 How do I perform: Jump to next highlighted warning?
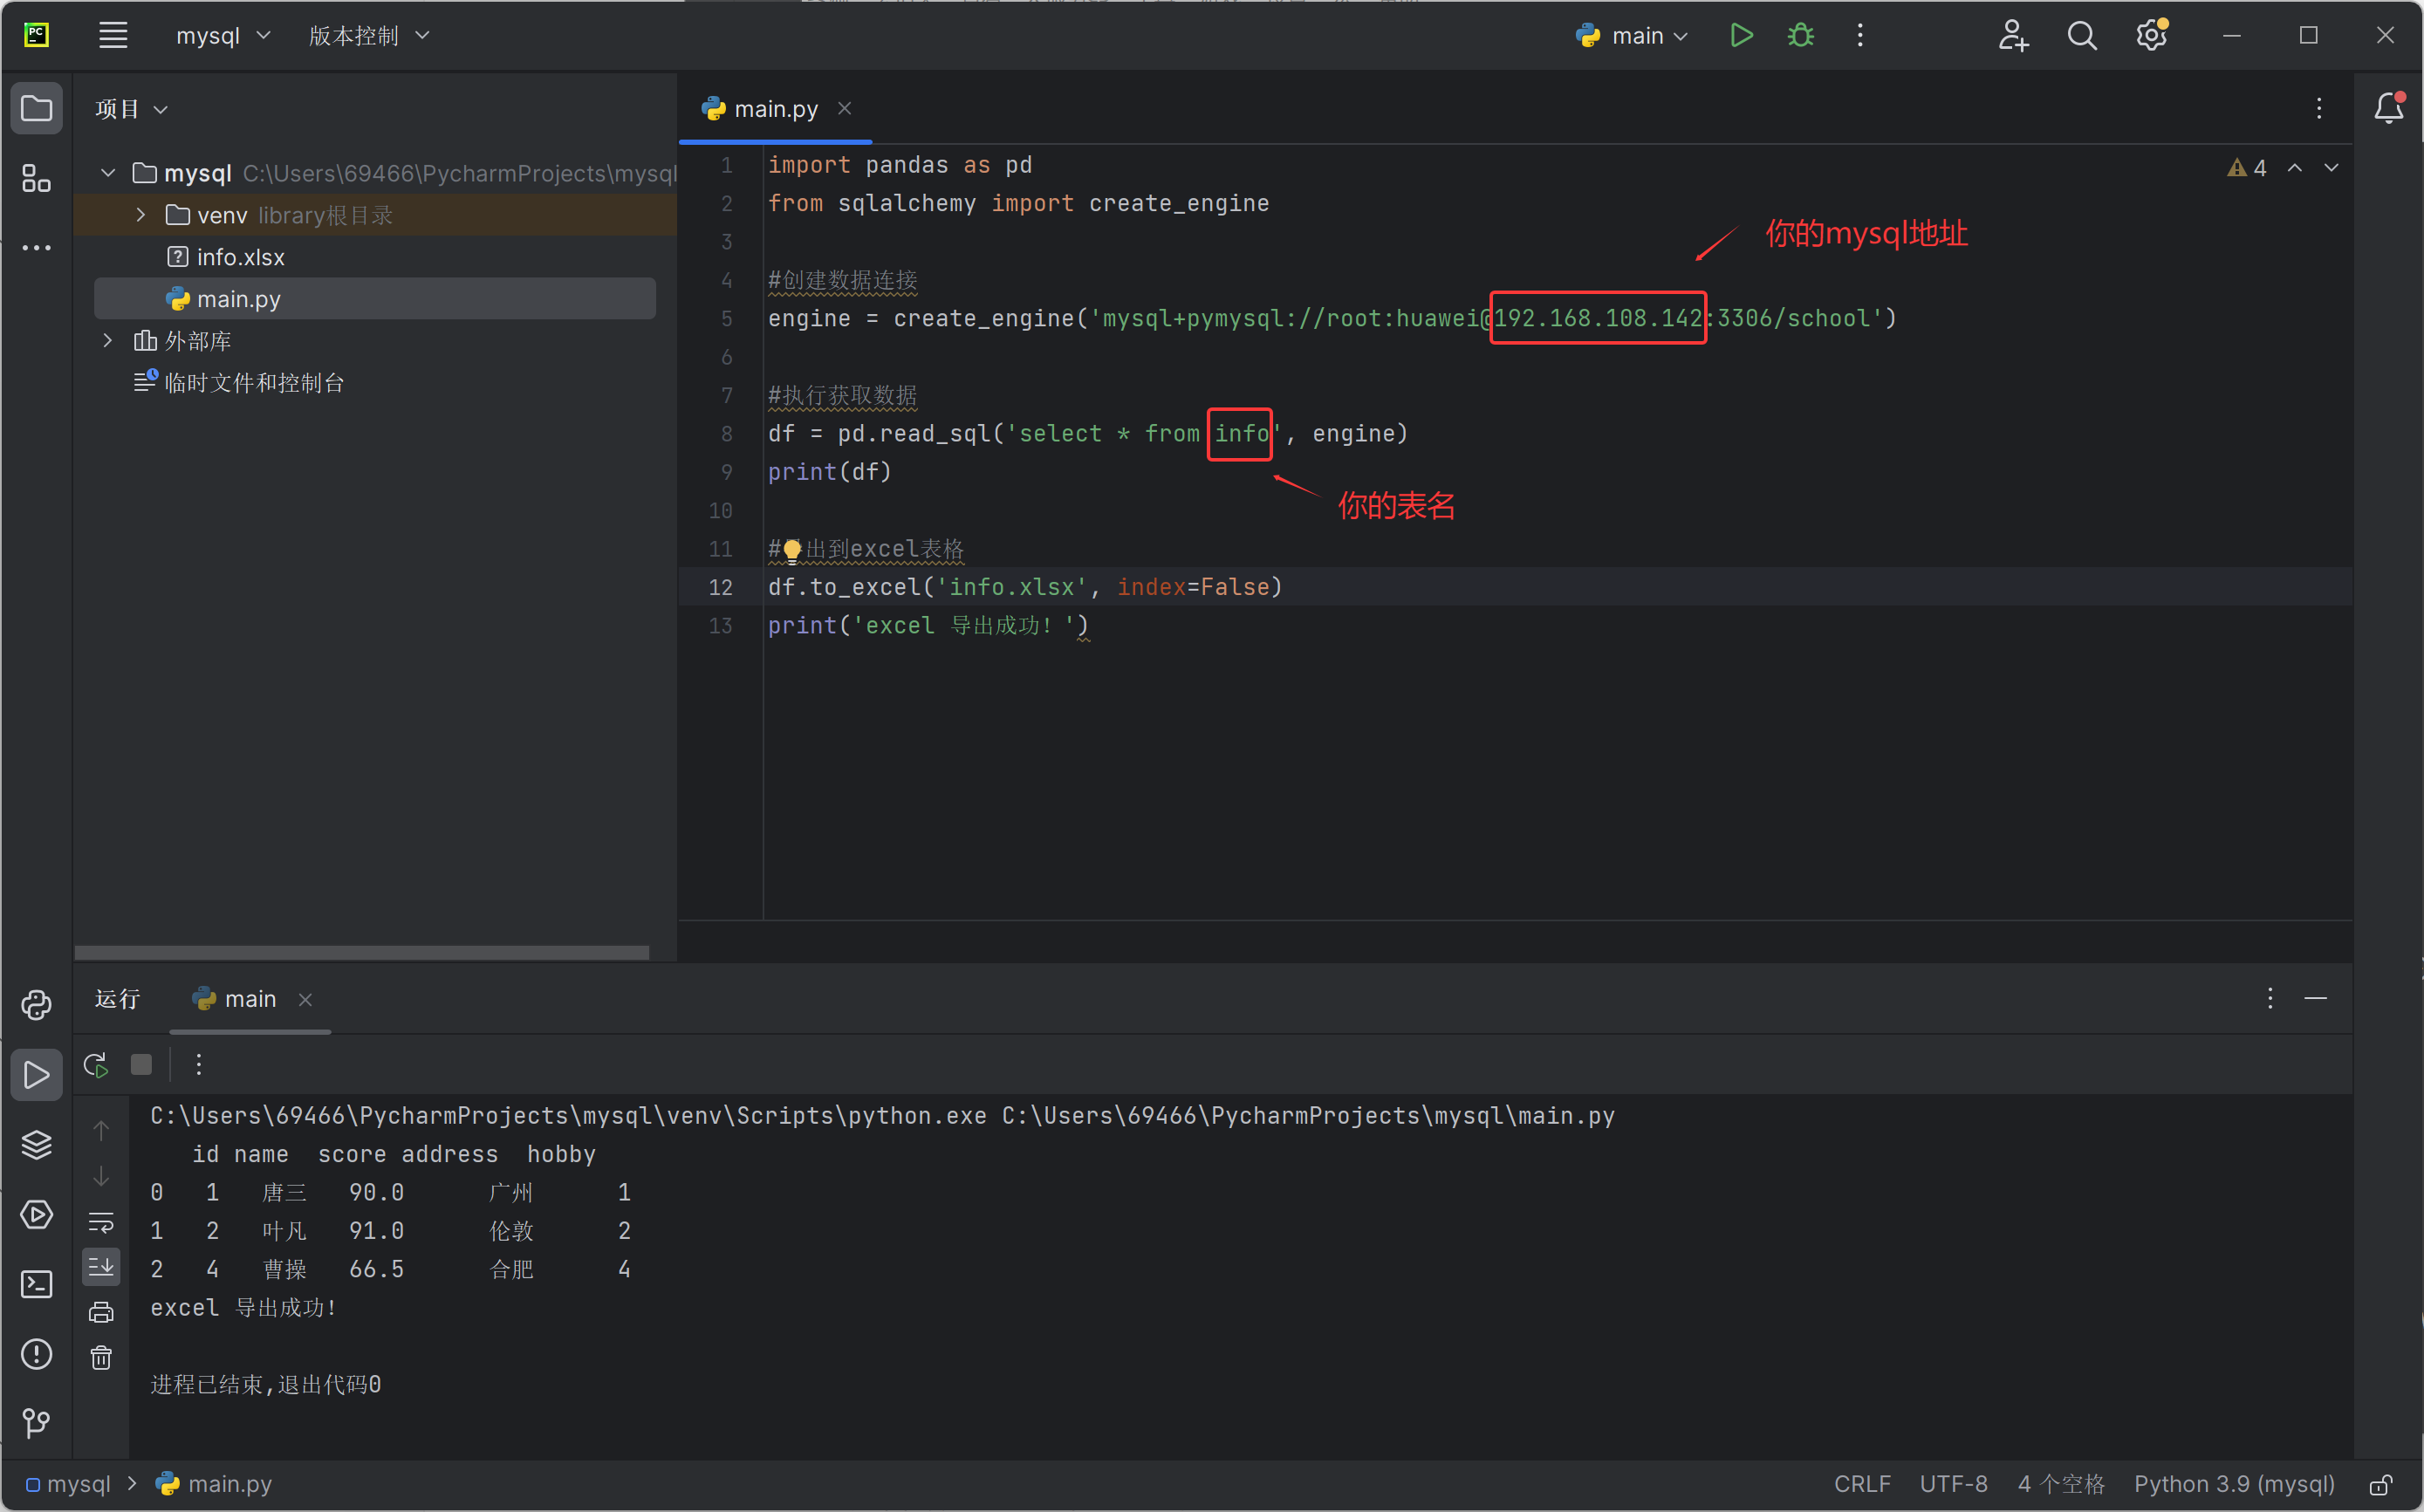click(2331, 167)
